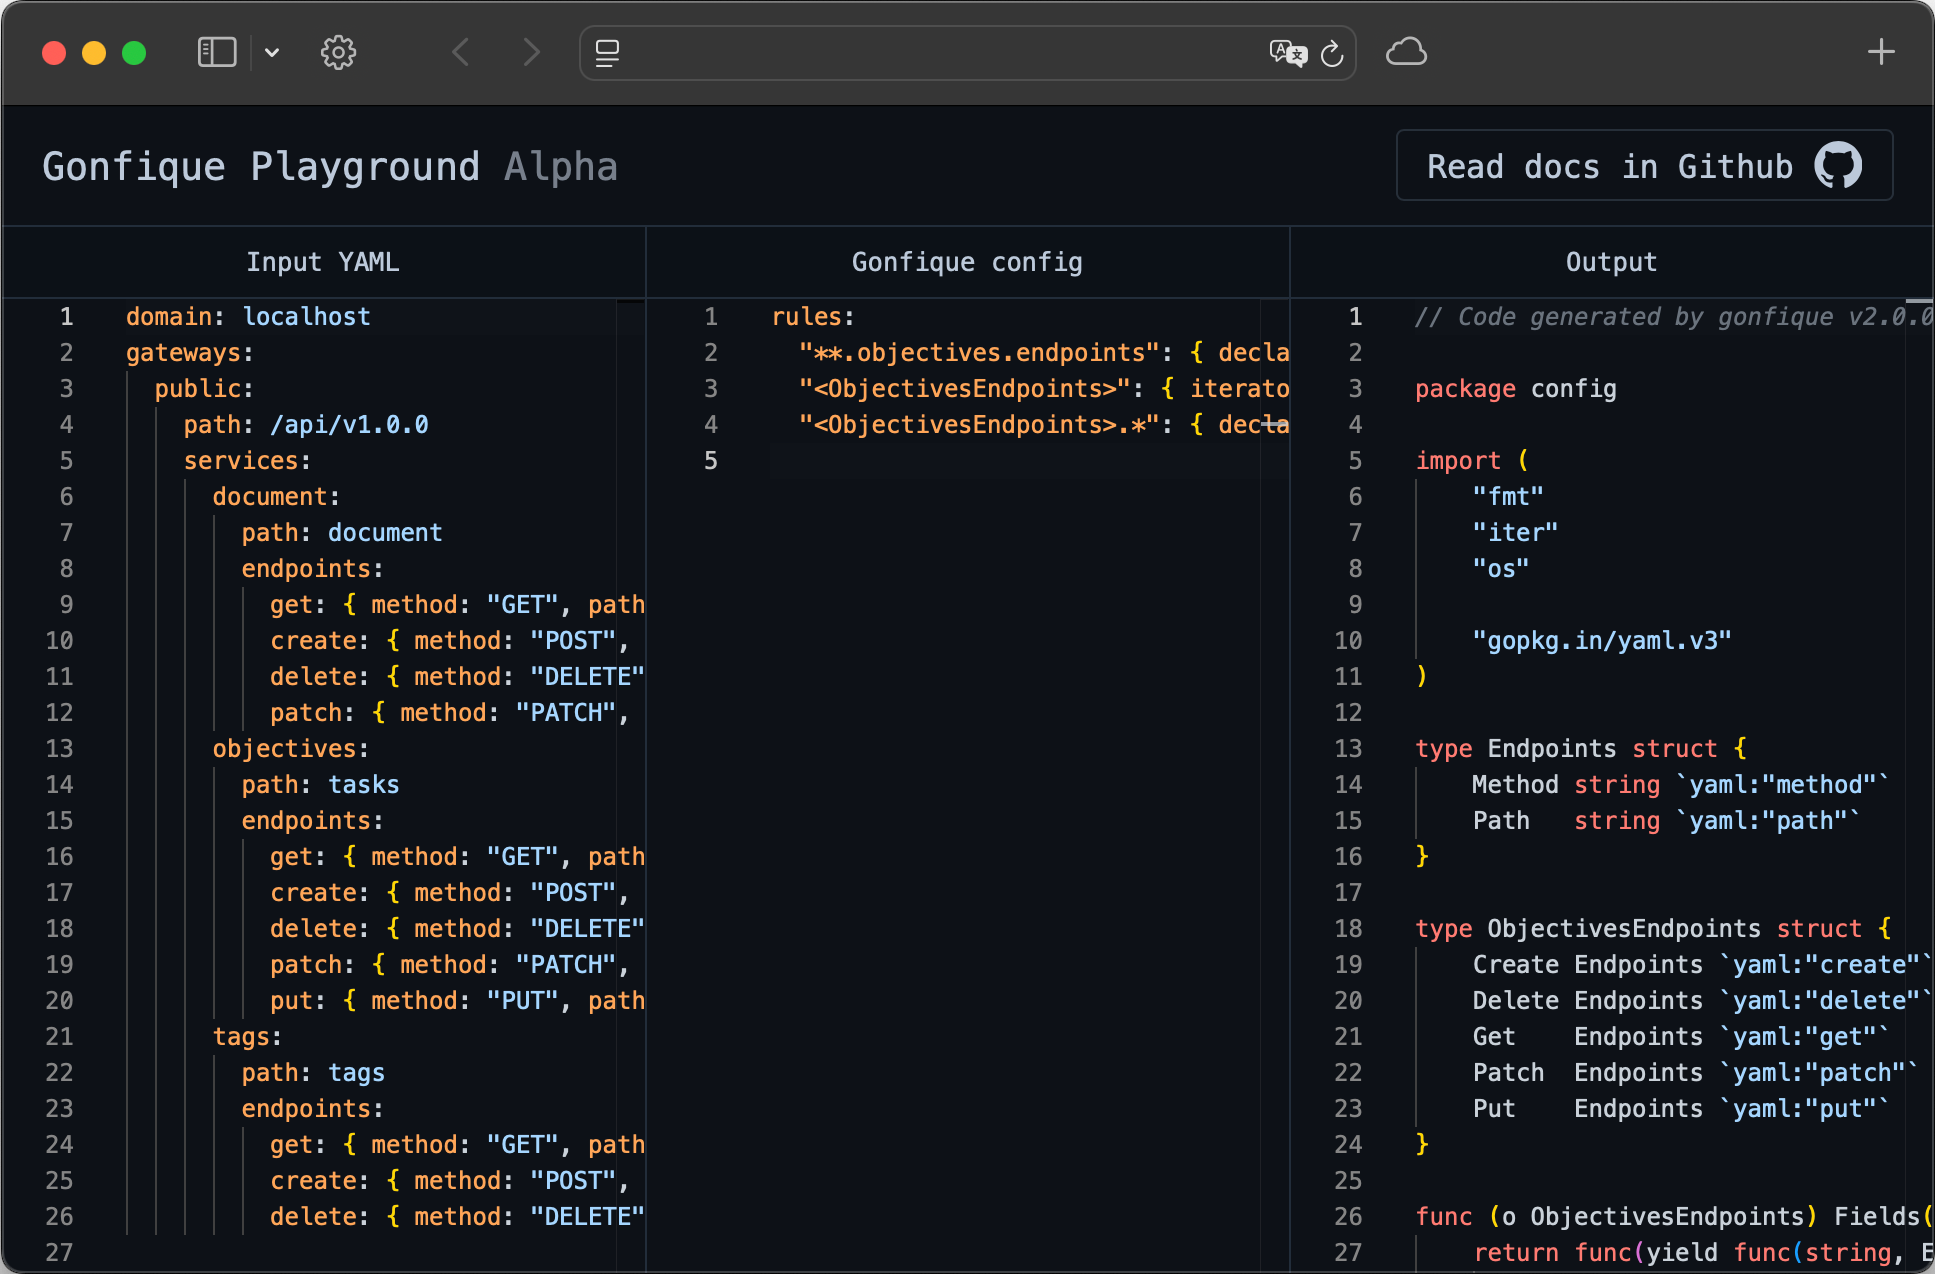Place cursor on 'path: /api/v1.0.0' line

306,424
